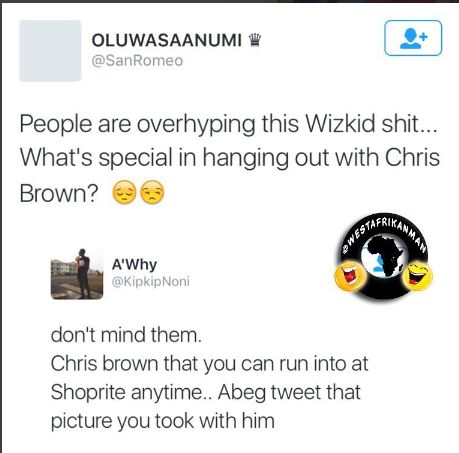Viewport: 459px width, 453px height.
Task: Open A'Why's profile photo thumbnail
Action: click(77, 273)
